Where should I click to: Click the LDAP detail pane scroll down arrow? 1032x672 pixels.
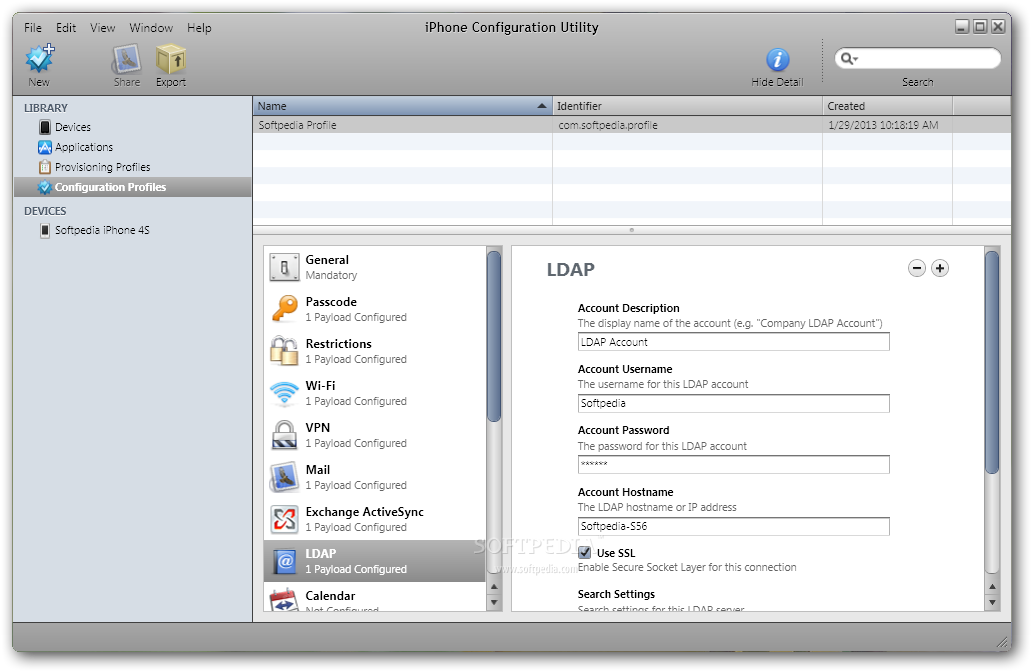click(x=992, y=602)
